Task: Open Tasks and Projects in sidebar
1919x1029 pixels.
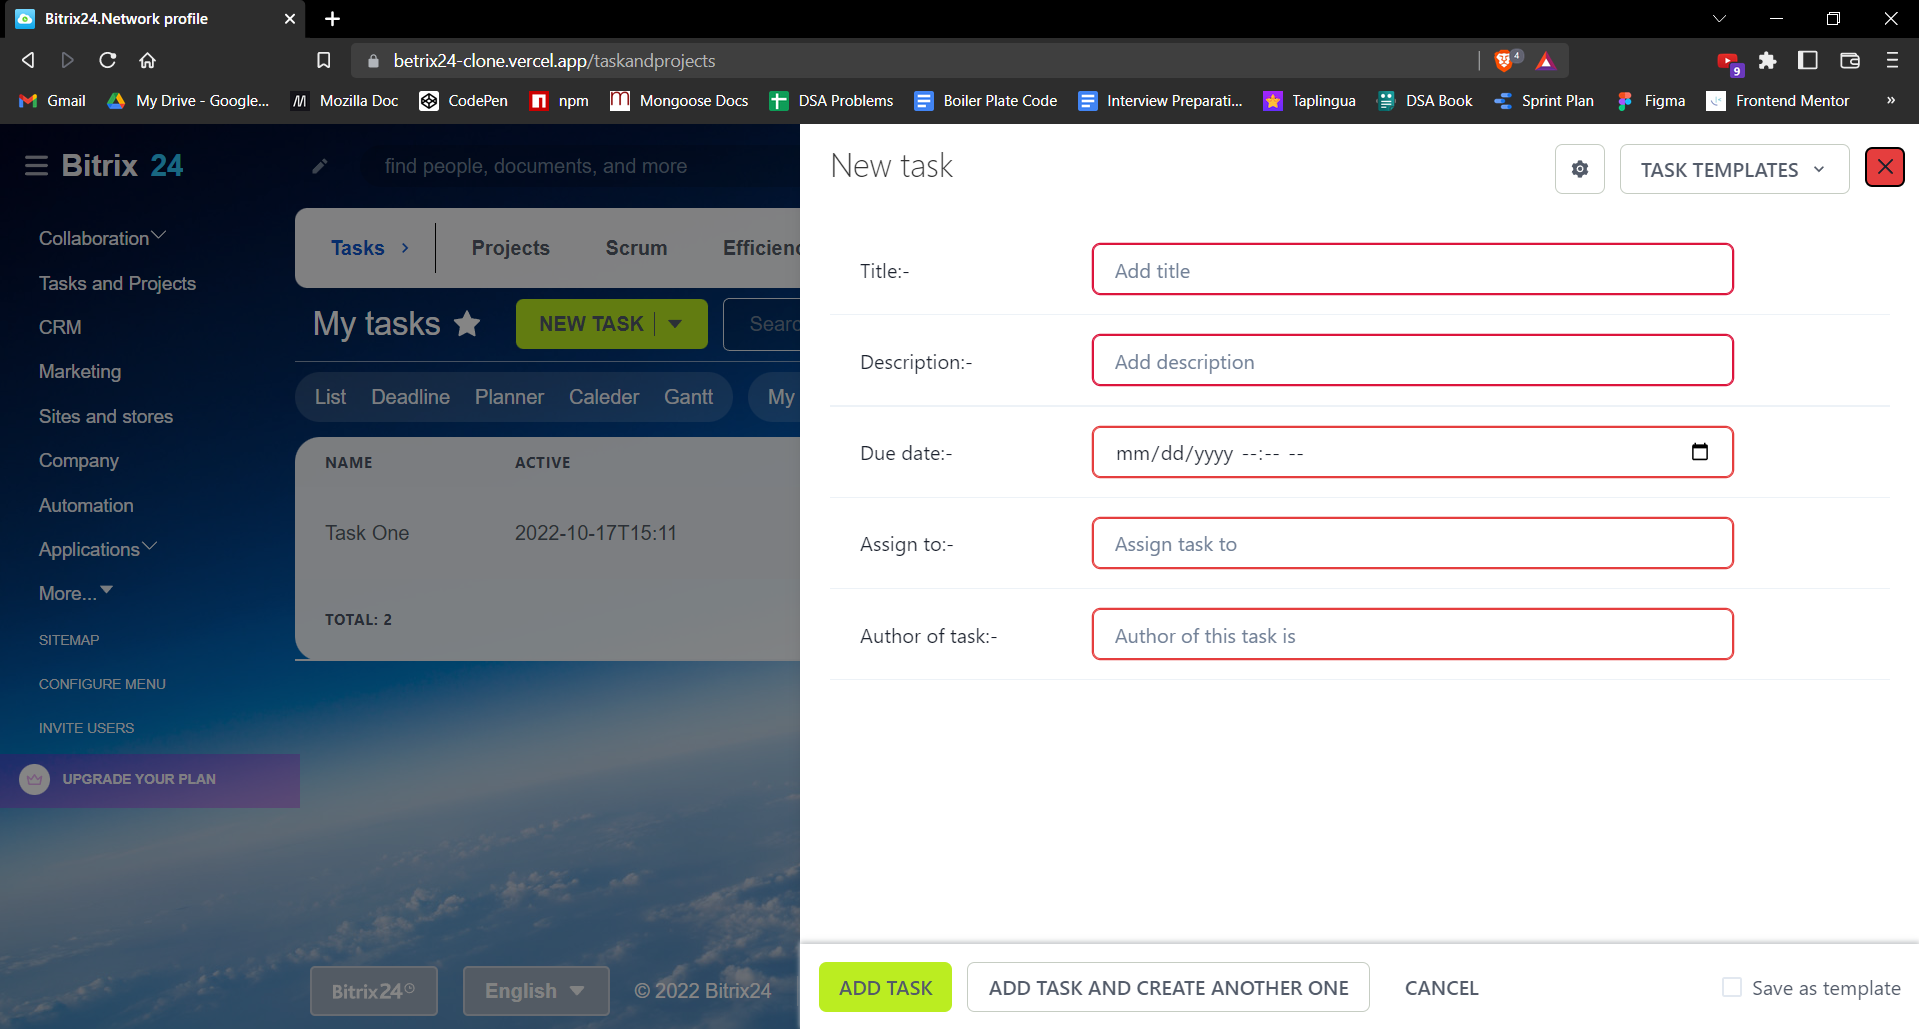Action: [117, 283]
